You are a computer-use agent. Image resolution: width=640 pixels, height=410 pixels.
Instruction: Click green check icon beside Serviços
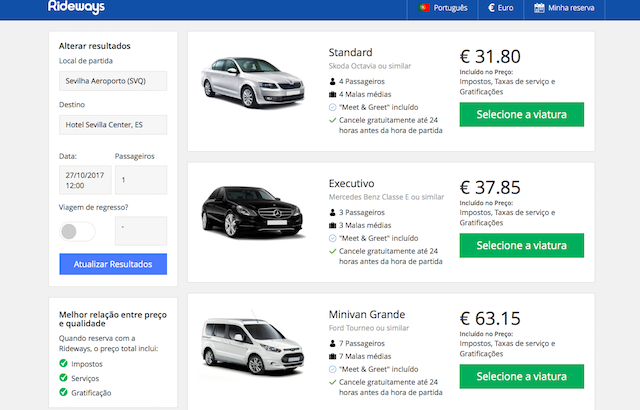(x=63, y=378)
